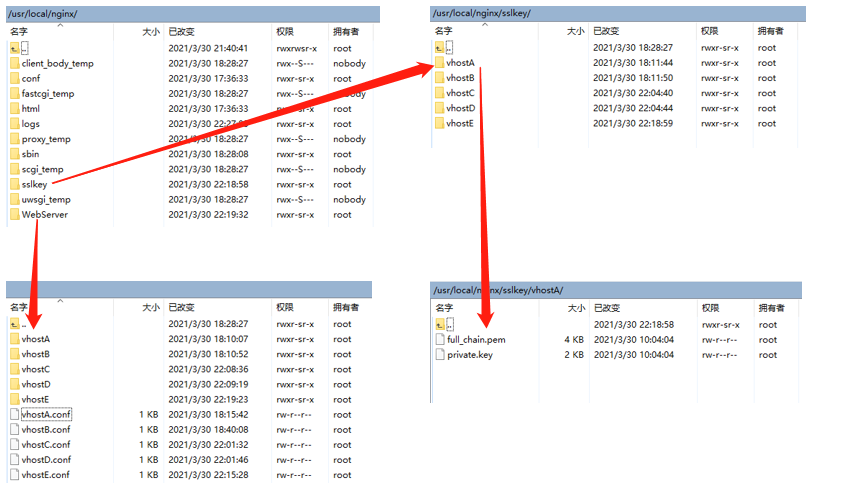Viewport: 850px width, 498px height.
Task: Select the uwsgi_temp folder icon
Action: (x=15, y=199)
